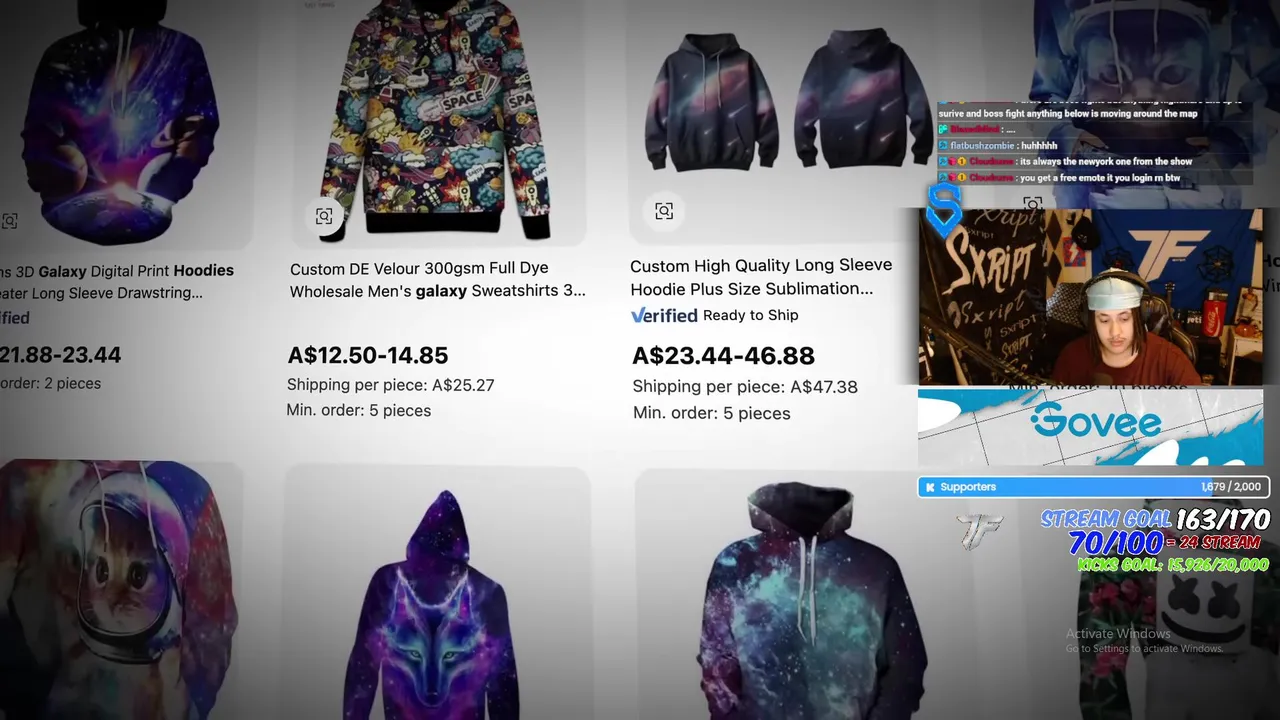Open Custom DE Velour galaxy Sweatshirts listing

(438, 279)
